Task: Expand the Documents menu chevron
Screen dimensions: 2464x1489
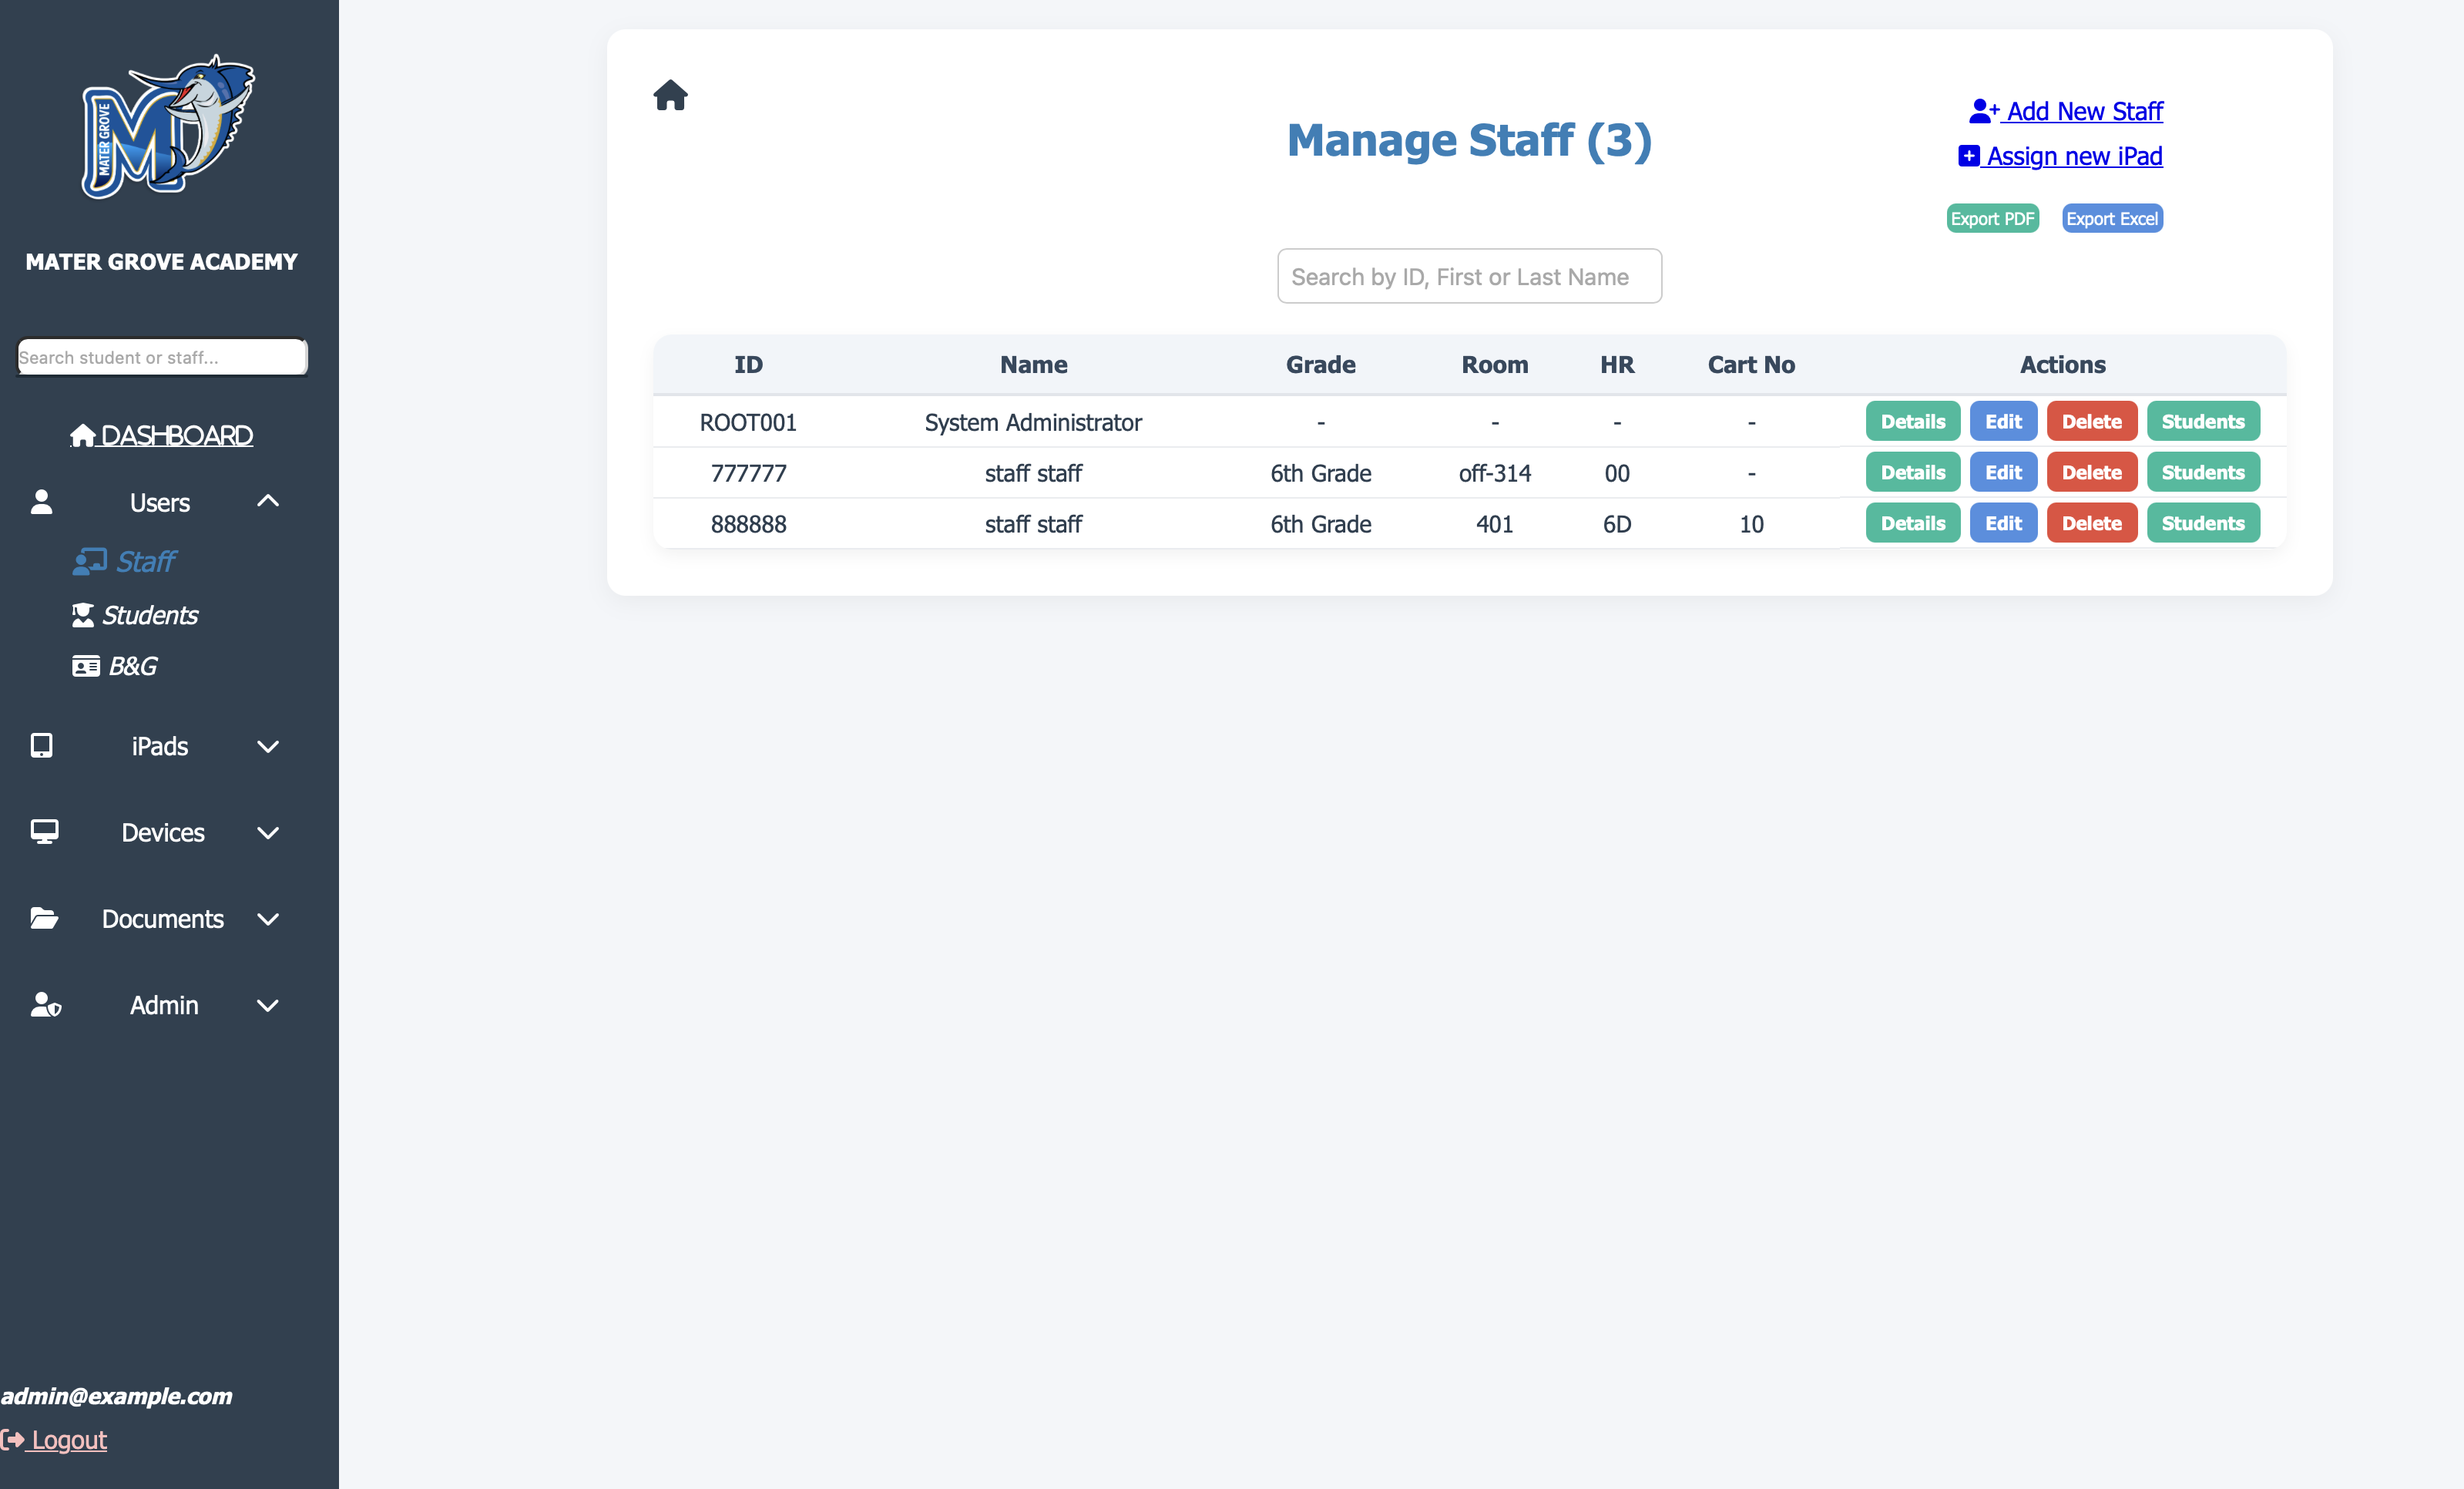Action: [267, 919]
